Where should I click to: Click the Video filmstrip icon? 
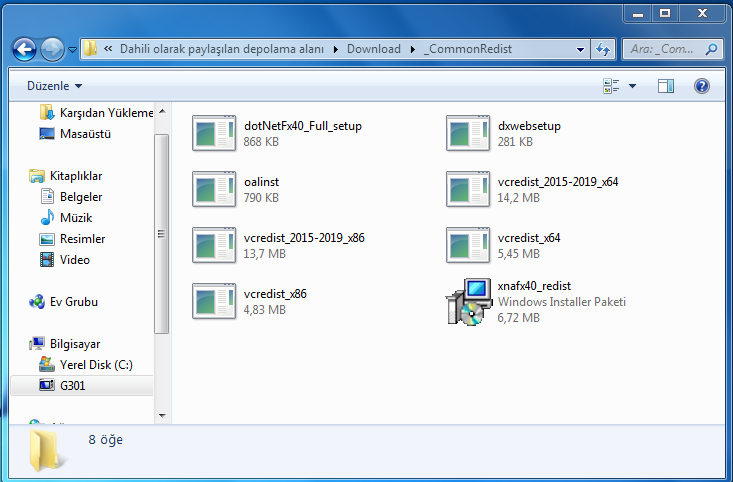coord(47,260)
